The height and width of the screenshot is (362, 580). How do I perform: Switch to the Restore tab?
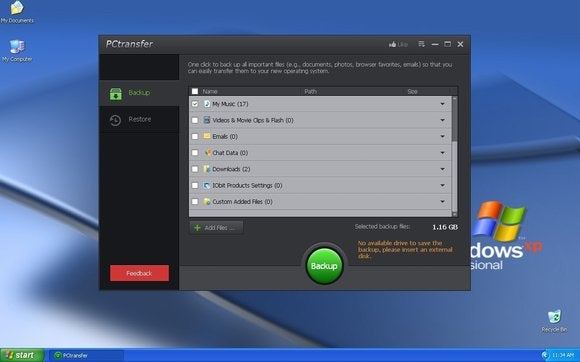click(139, 119)
